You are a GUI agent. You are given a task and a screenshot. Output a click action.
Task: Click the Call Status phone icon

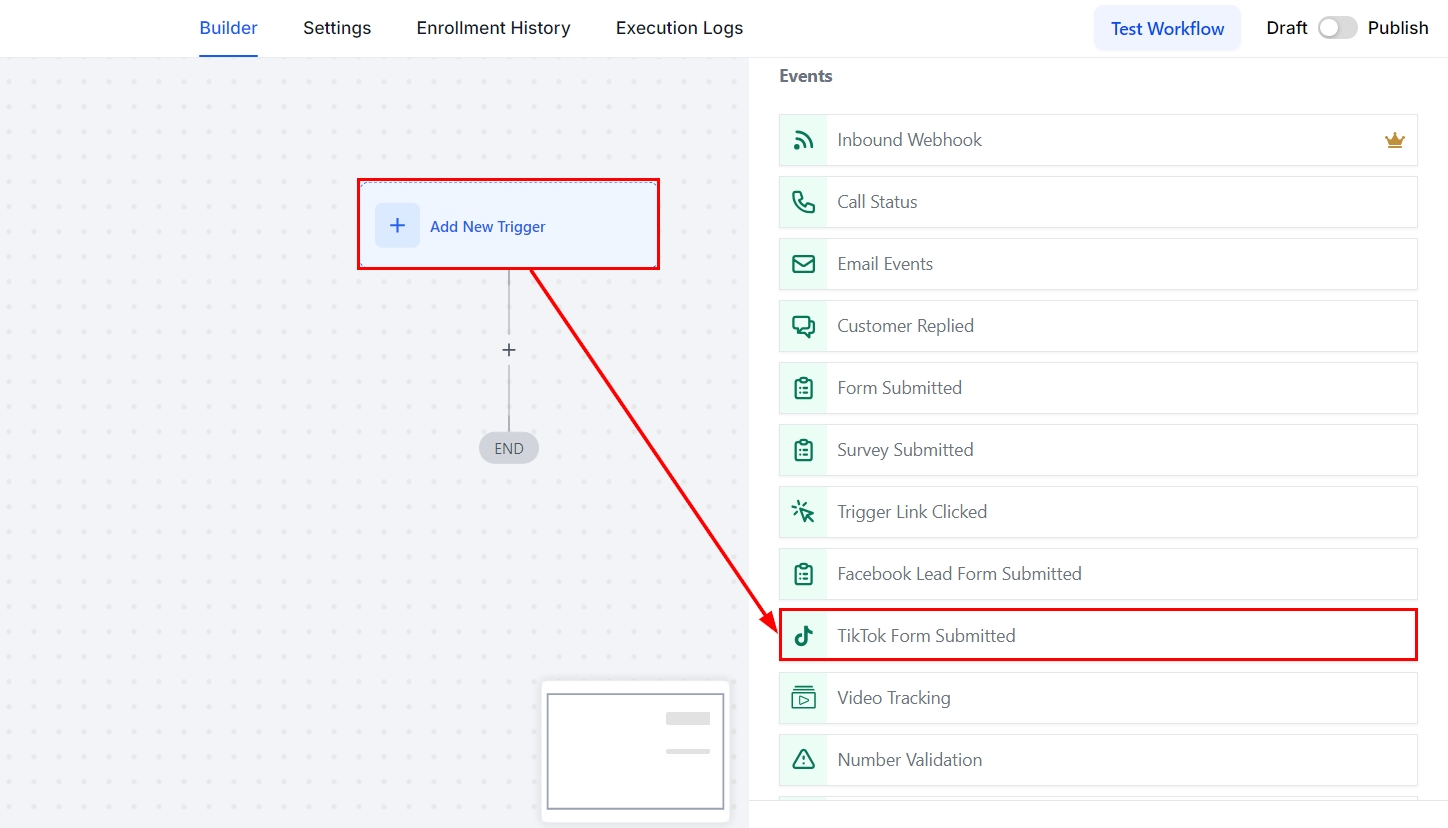(x=803, y=202)
